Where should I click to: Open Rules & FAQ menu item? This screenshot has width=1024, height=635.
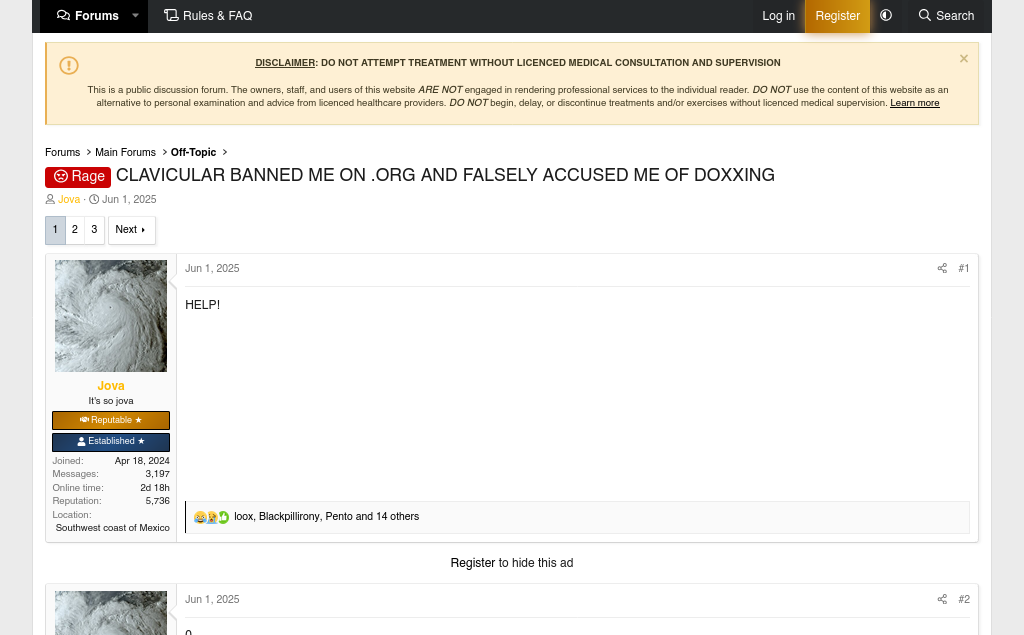[208, 16]
